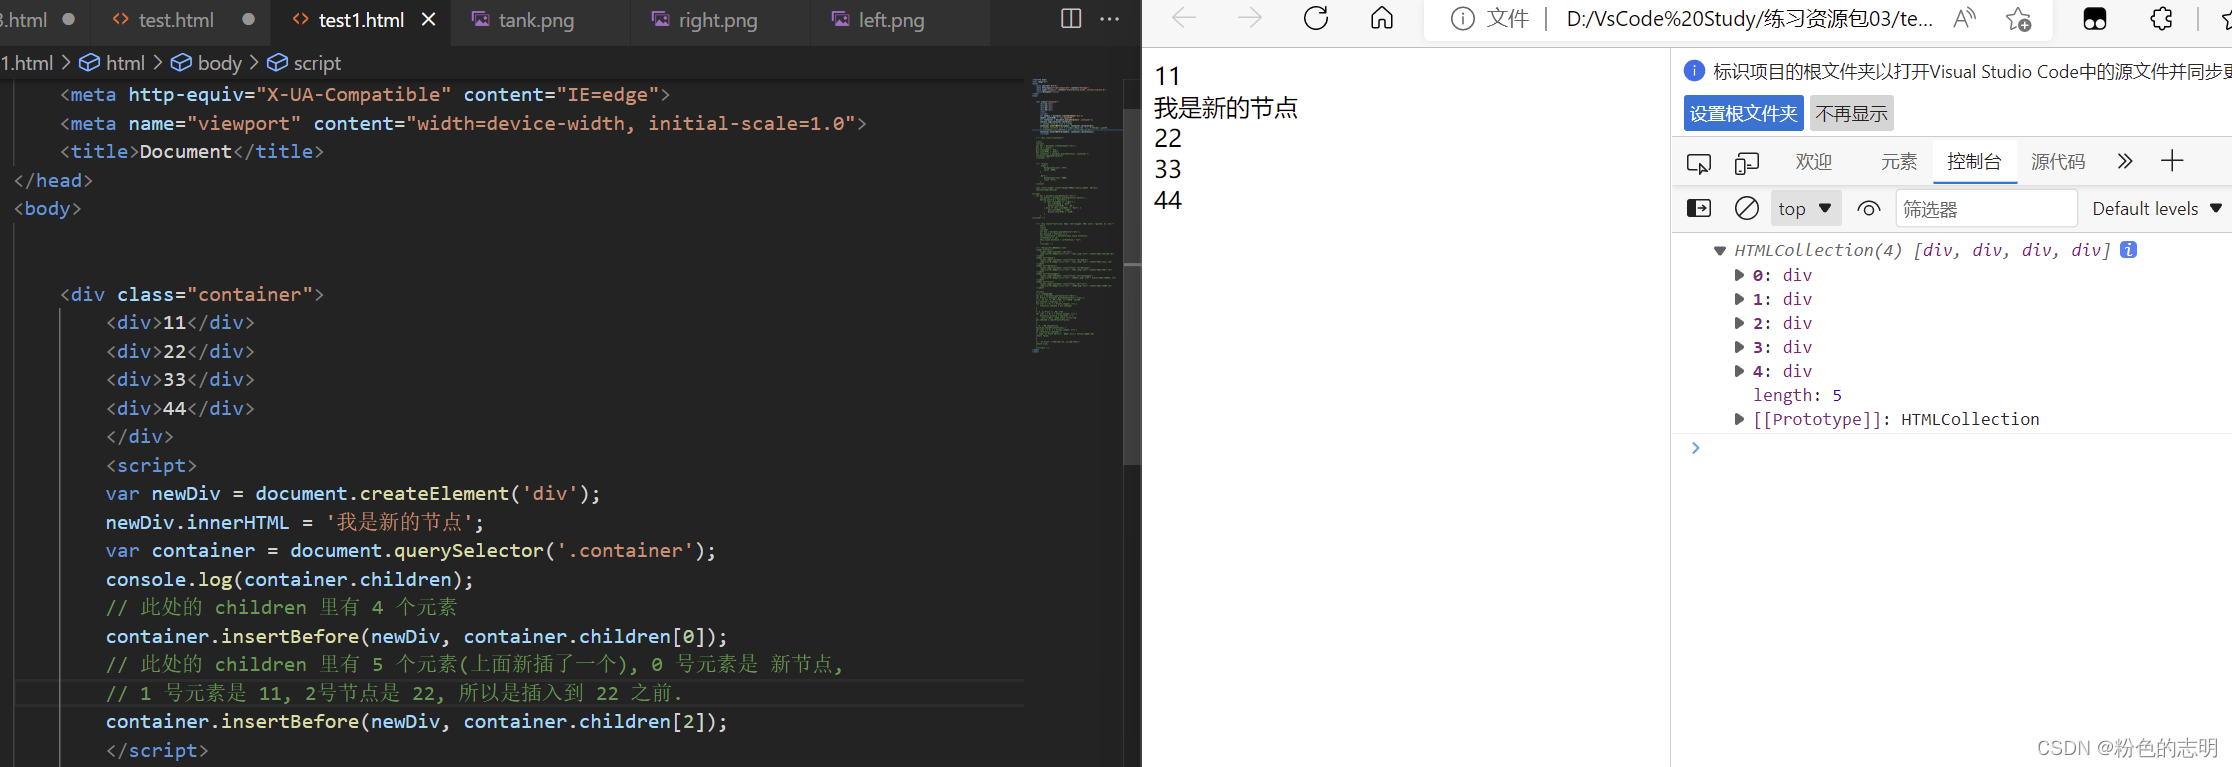
Task: Show more DevTools tabs chevron
Action: [x=2125, y=161]
